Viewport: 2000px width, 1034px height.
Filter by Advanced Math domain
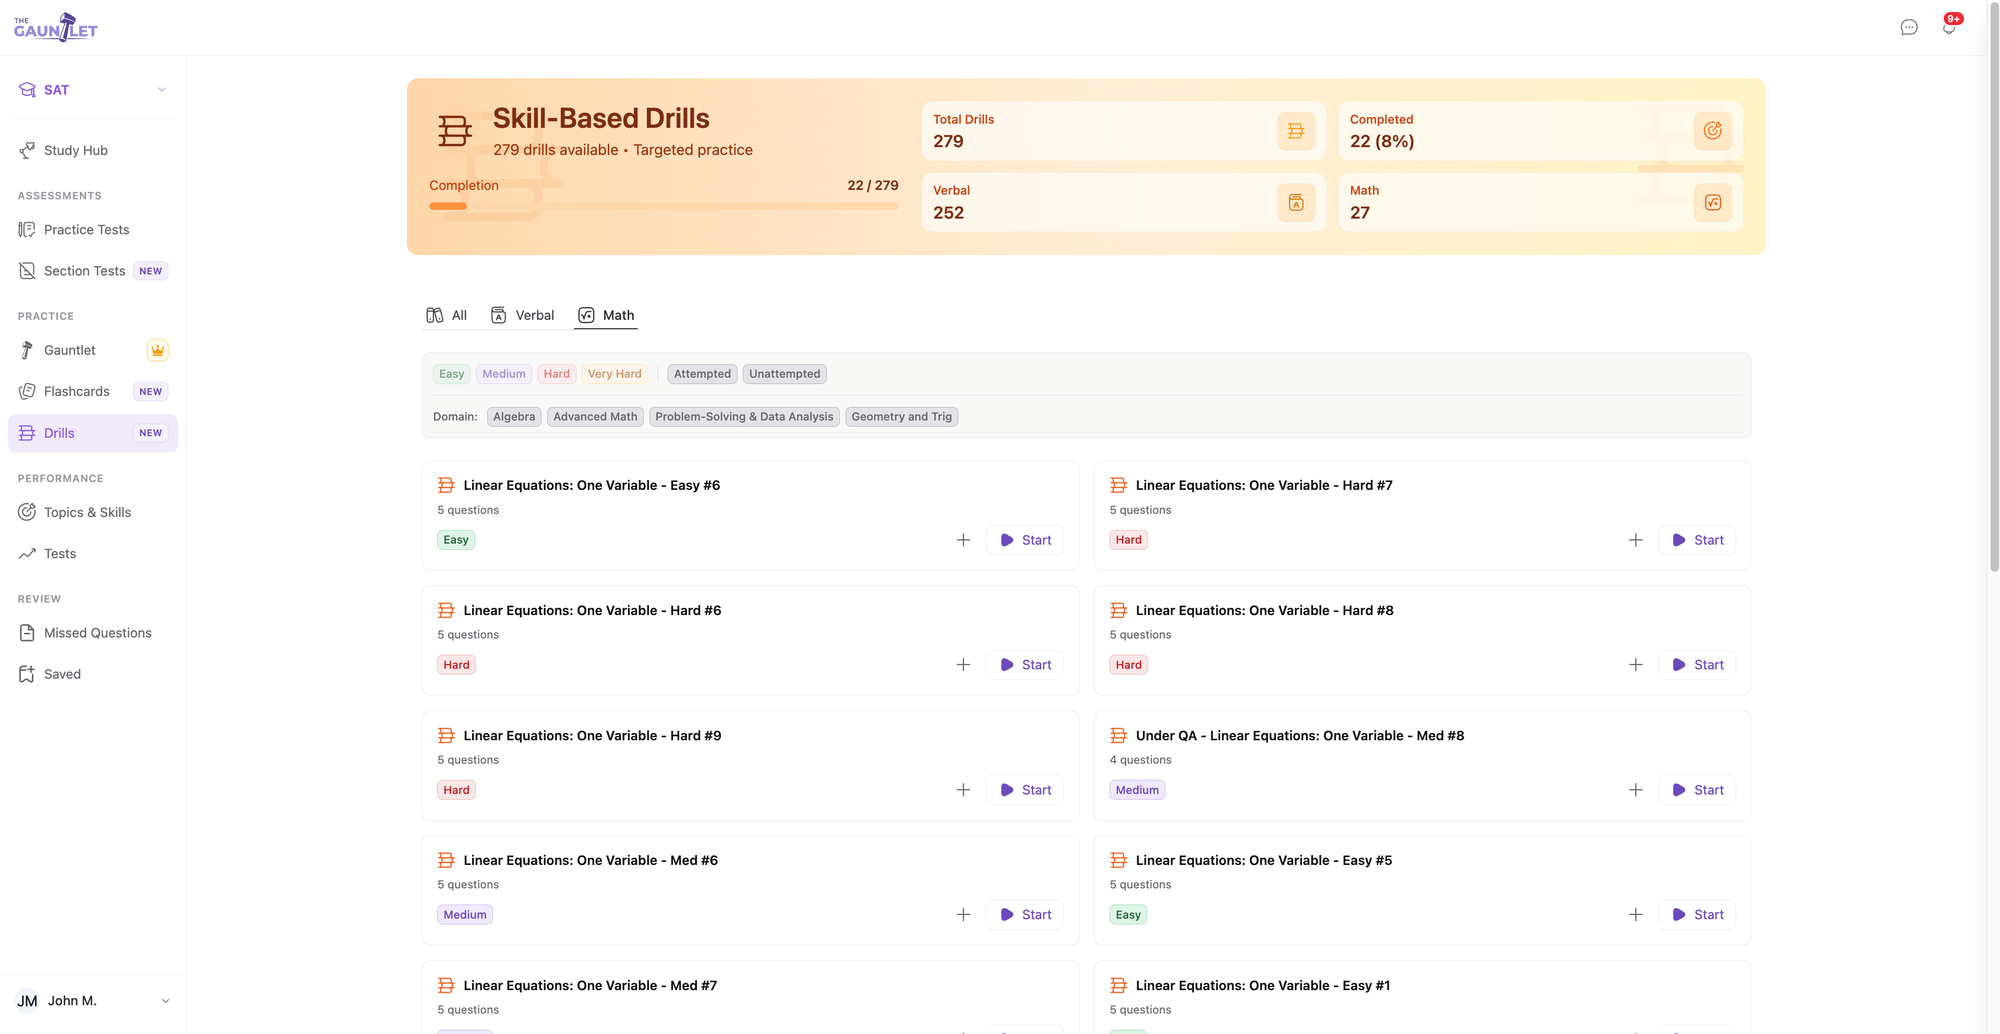(x=595, y=417)
